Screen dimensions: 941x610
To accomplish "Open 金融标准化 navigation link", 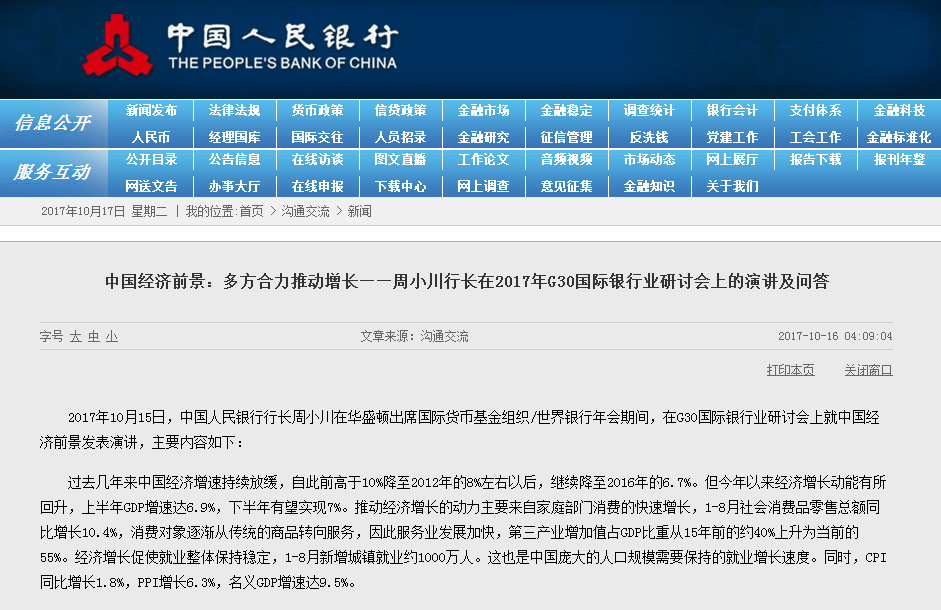I will tap(899, 137).
